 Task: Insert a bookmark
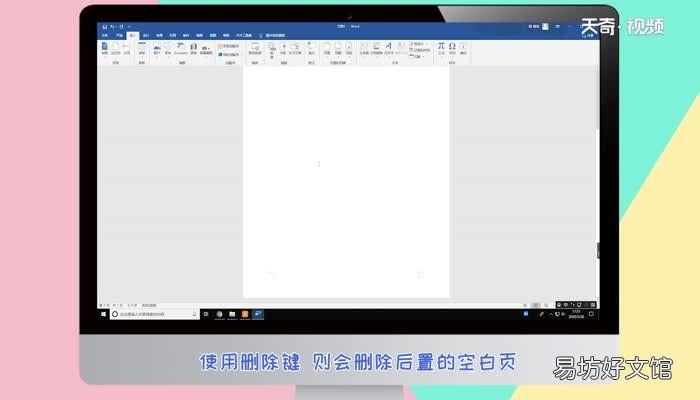283,49
